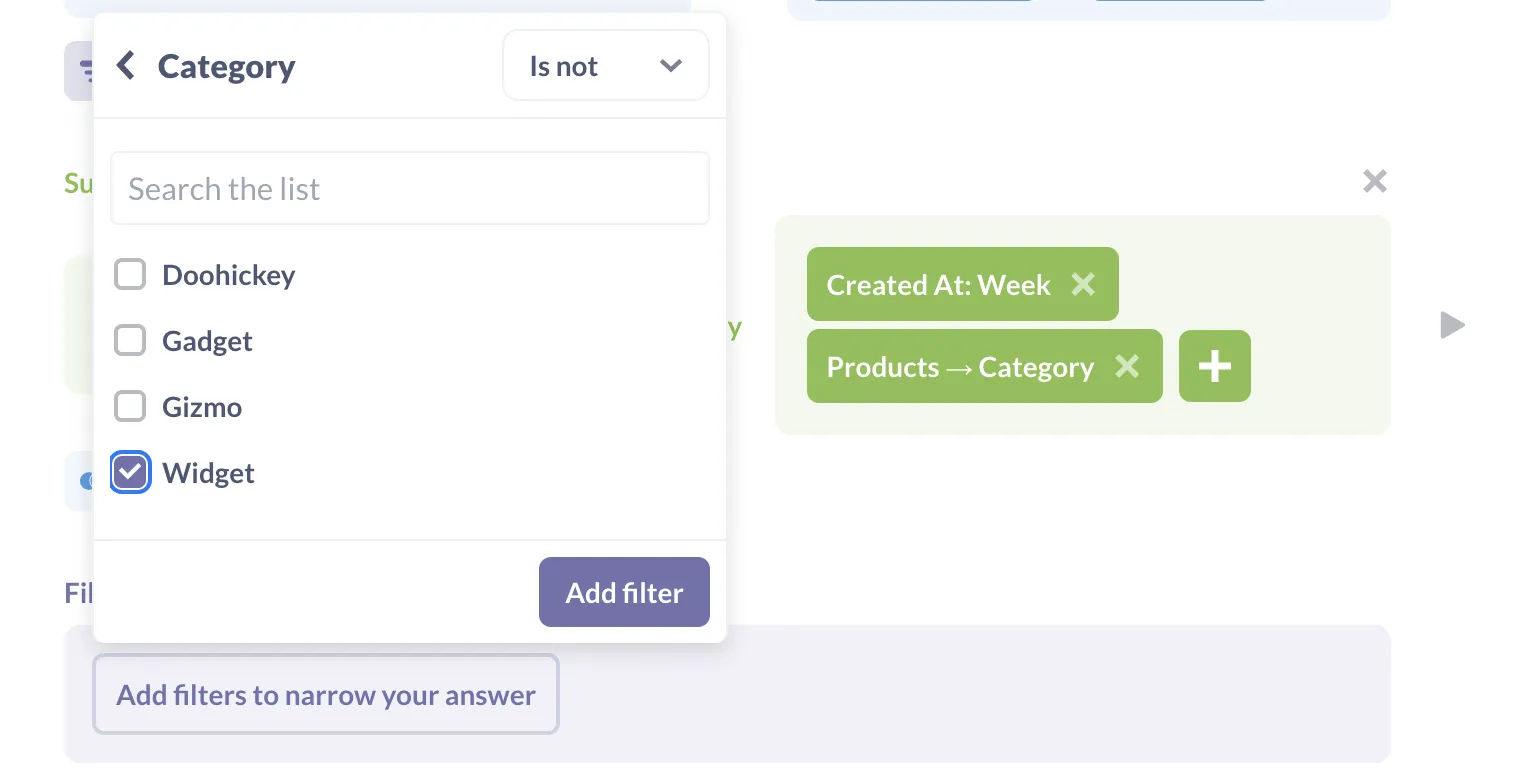1524x781 pixels.
Task: Remove the Products → Category grouping
Action: [x=1127, y=366]
